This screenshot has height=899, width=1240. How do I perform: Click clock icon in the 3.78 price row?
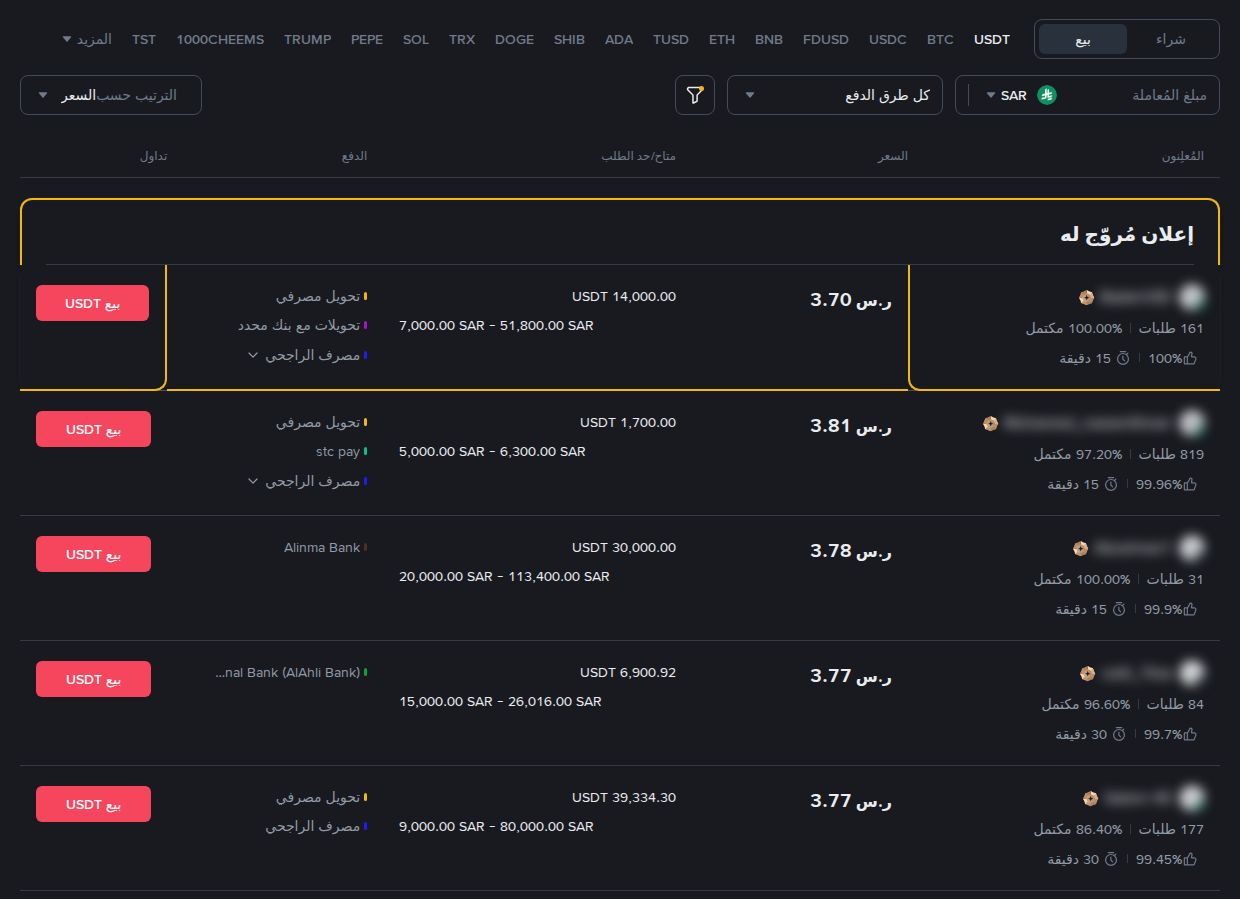[1119, 609]
